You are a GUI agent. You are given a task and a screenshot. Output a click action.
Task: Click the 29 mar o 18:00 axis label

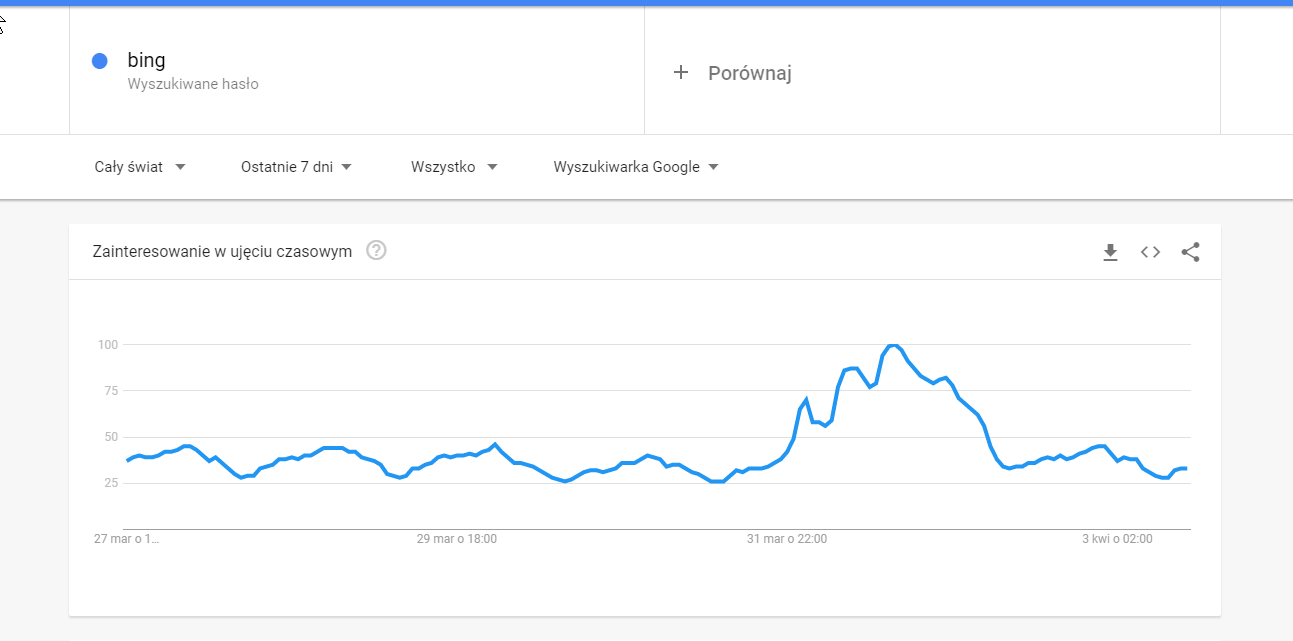[x=456, y=539]
